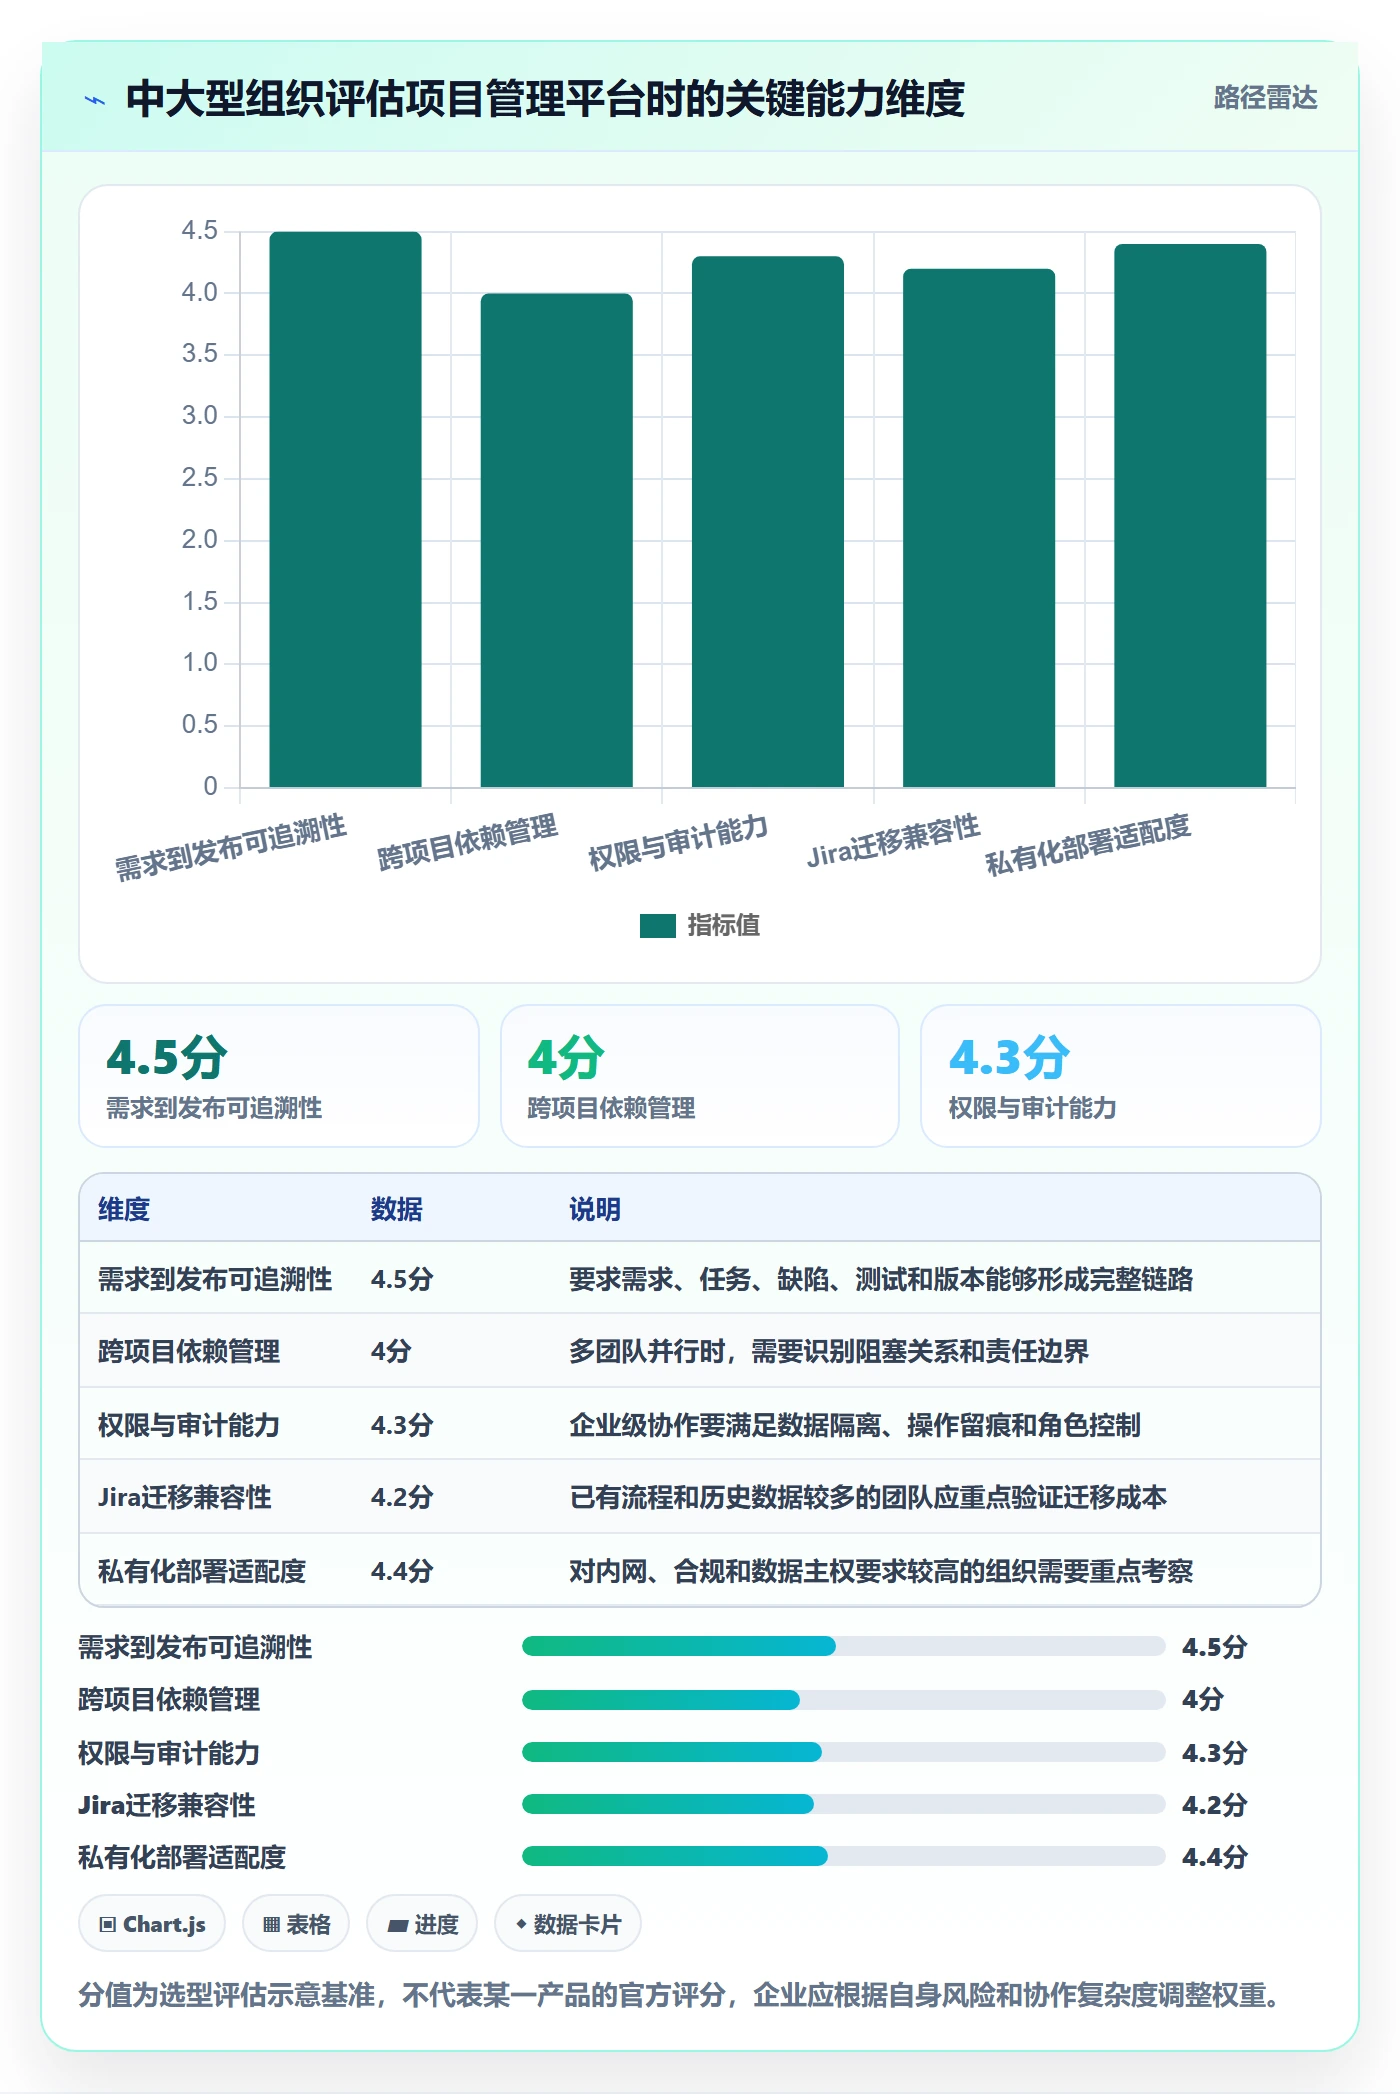Click the 权限与审计能力 progress bar
The width and height of the screenshot is (1400, 2094).
[844, 1752]
